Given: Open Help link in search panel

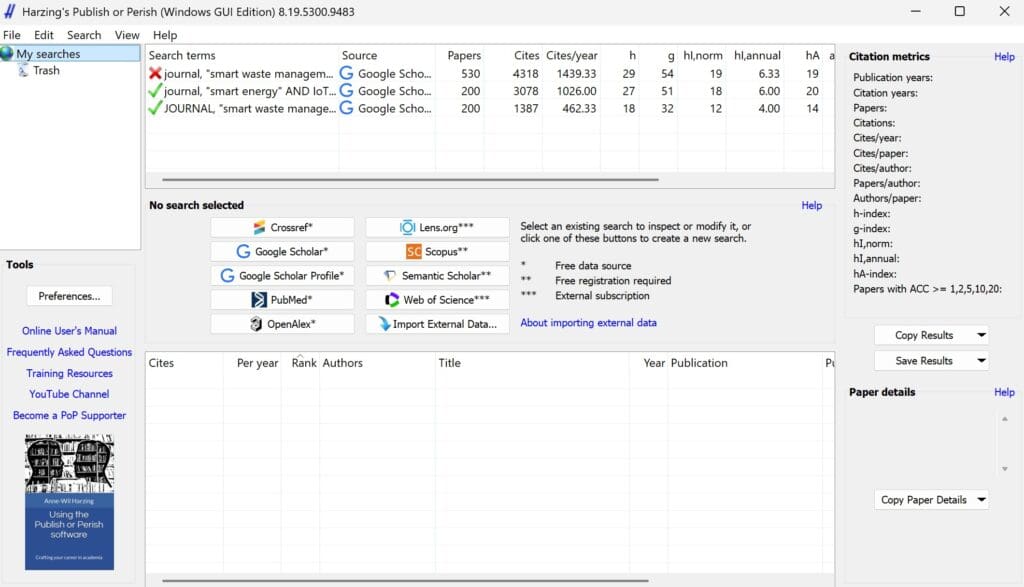Looking at the screenshot, I should (x=812, y=205).
